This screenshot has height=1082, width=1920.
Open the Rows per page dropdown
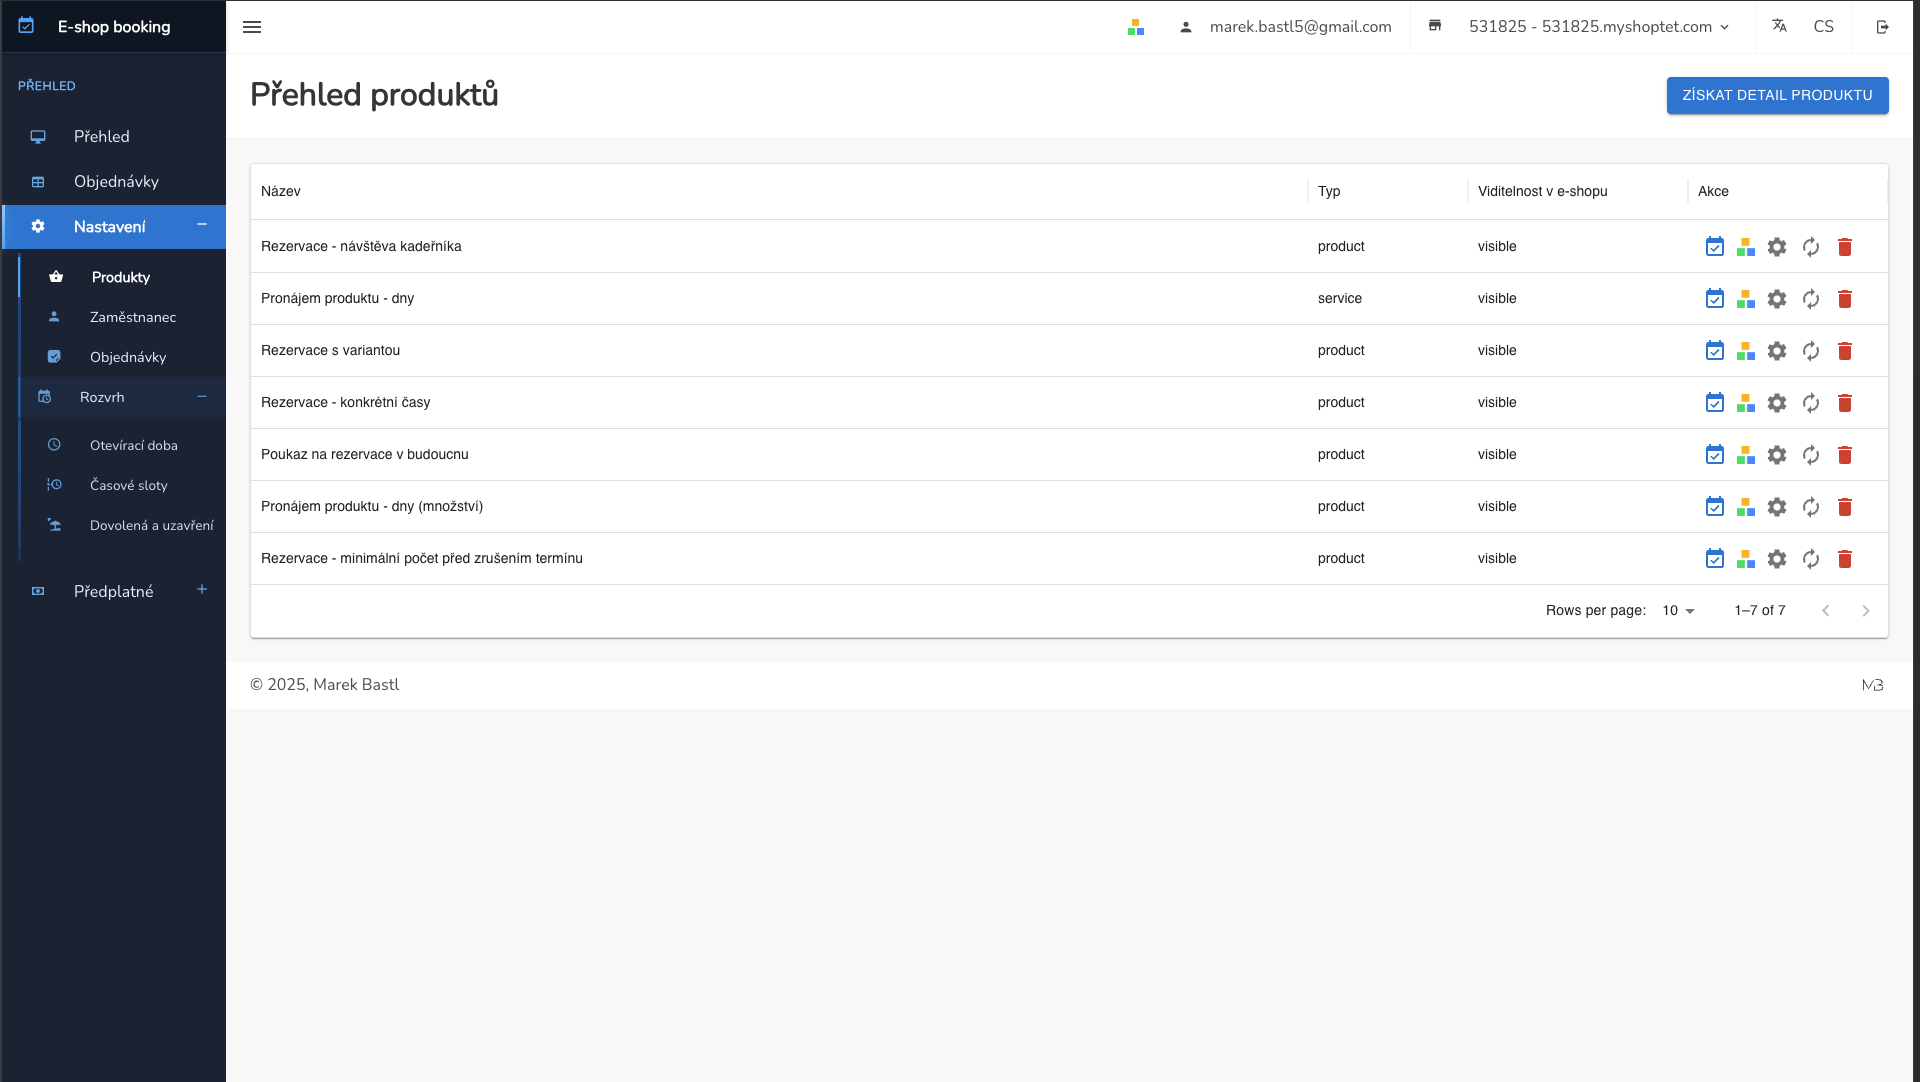click(1678, 611)
